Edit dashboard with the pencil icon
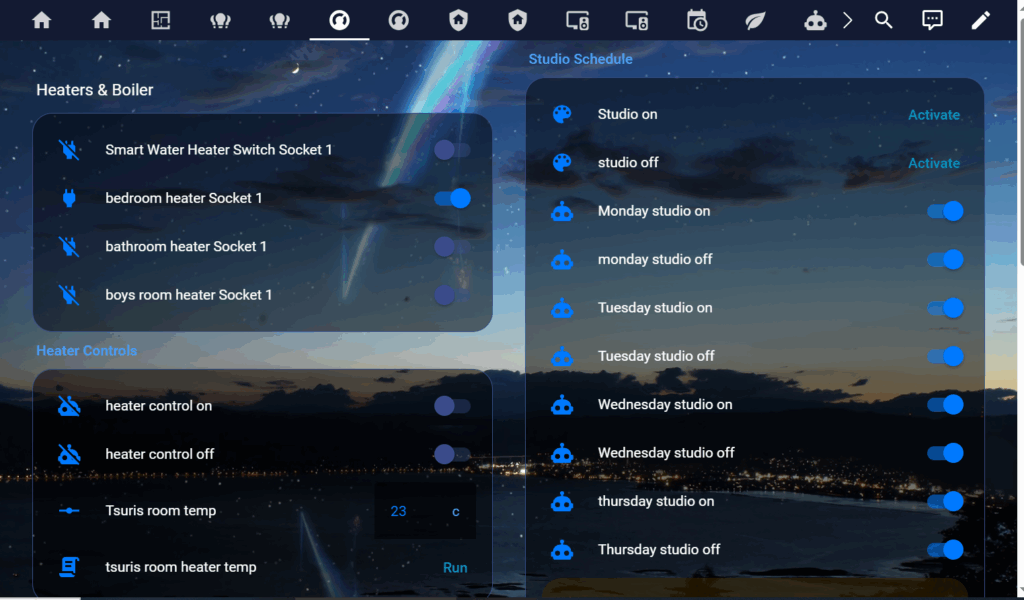 980,20
